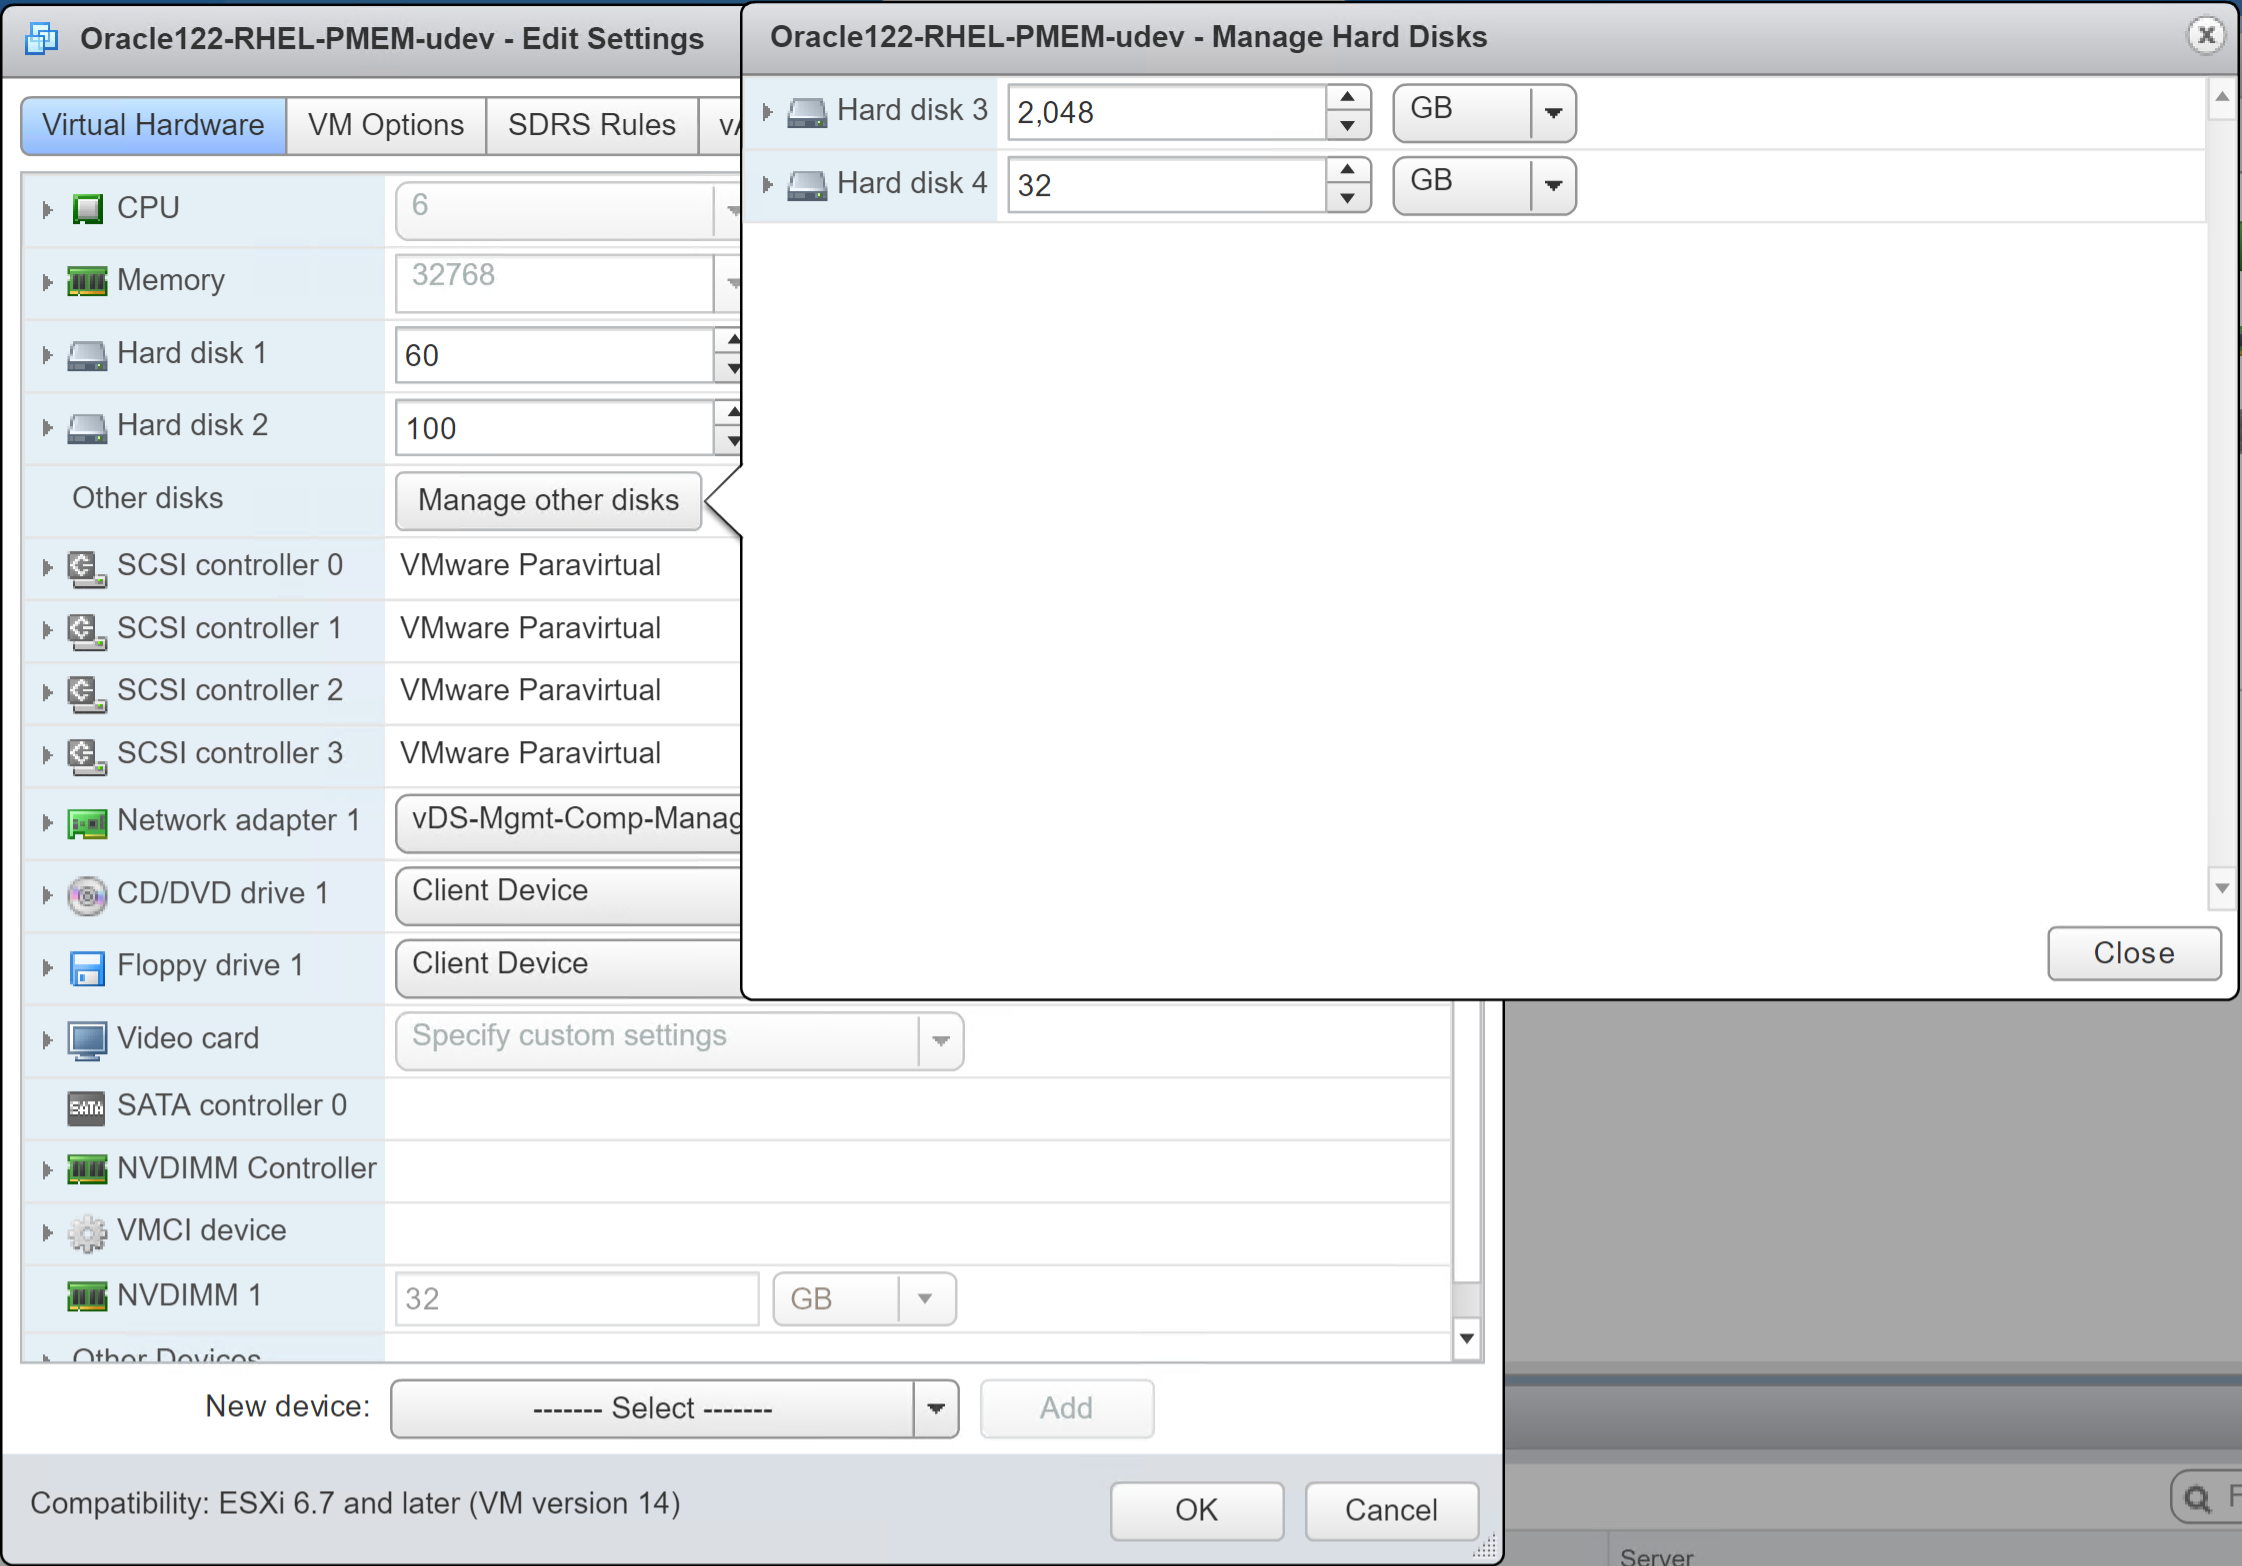Switch to the SDRS Rules tab
The width and height of the screenshot is (2242, 1566).
(591, 125)
